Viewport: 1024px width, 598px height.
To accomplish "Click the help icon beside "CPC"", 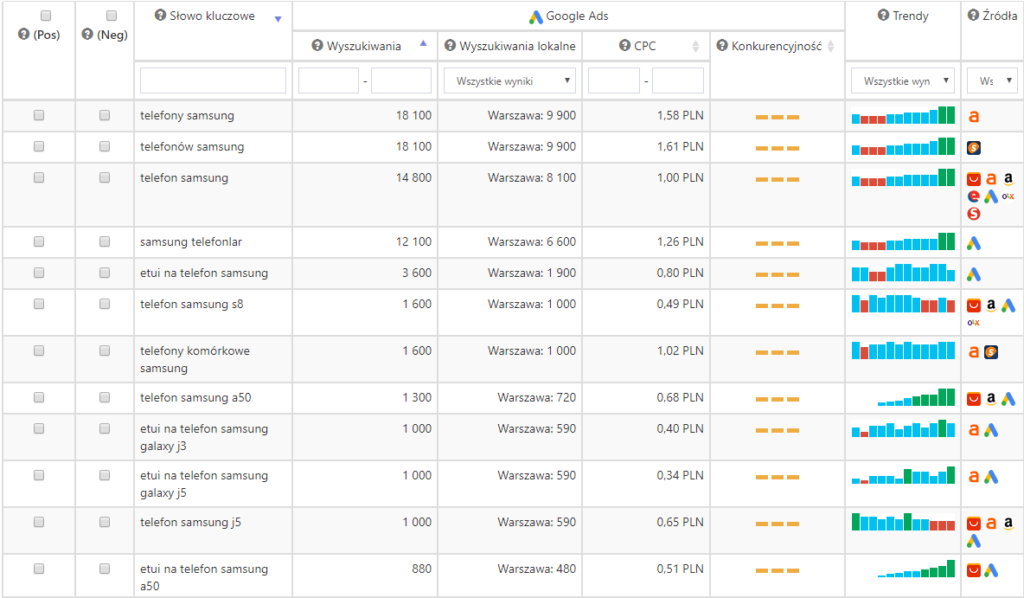I will pyautogui.click(x=625, y=45).
